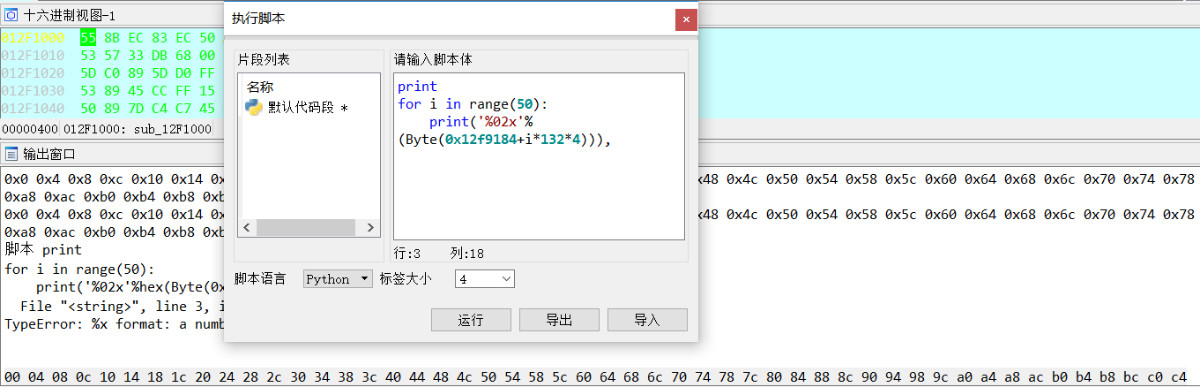
Task: Click the 导入 import button
Action: pos(647,320)
